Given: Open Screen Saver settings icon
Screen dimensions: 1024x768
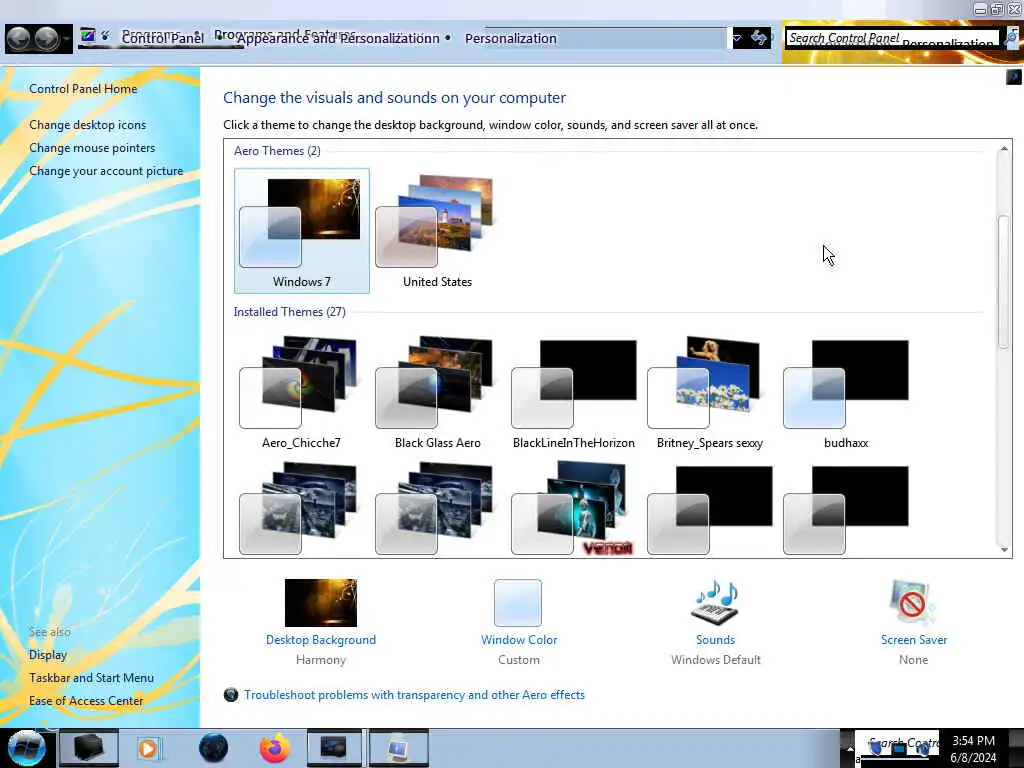Looking at the screenshot, I should [913, 602].
